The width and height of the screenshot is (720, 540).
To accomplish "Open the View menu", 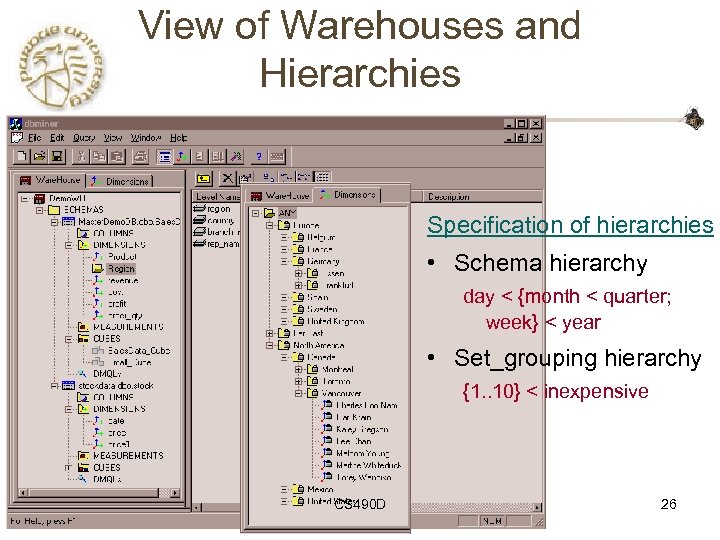I will (112, 138).
